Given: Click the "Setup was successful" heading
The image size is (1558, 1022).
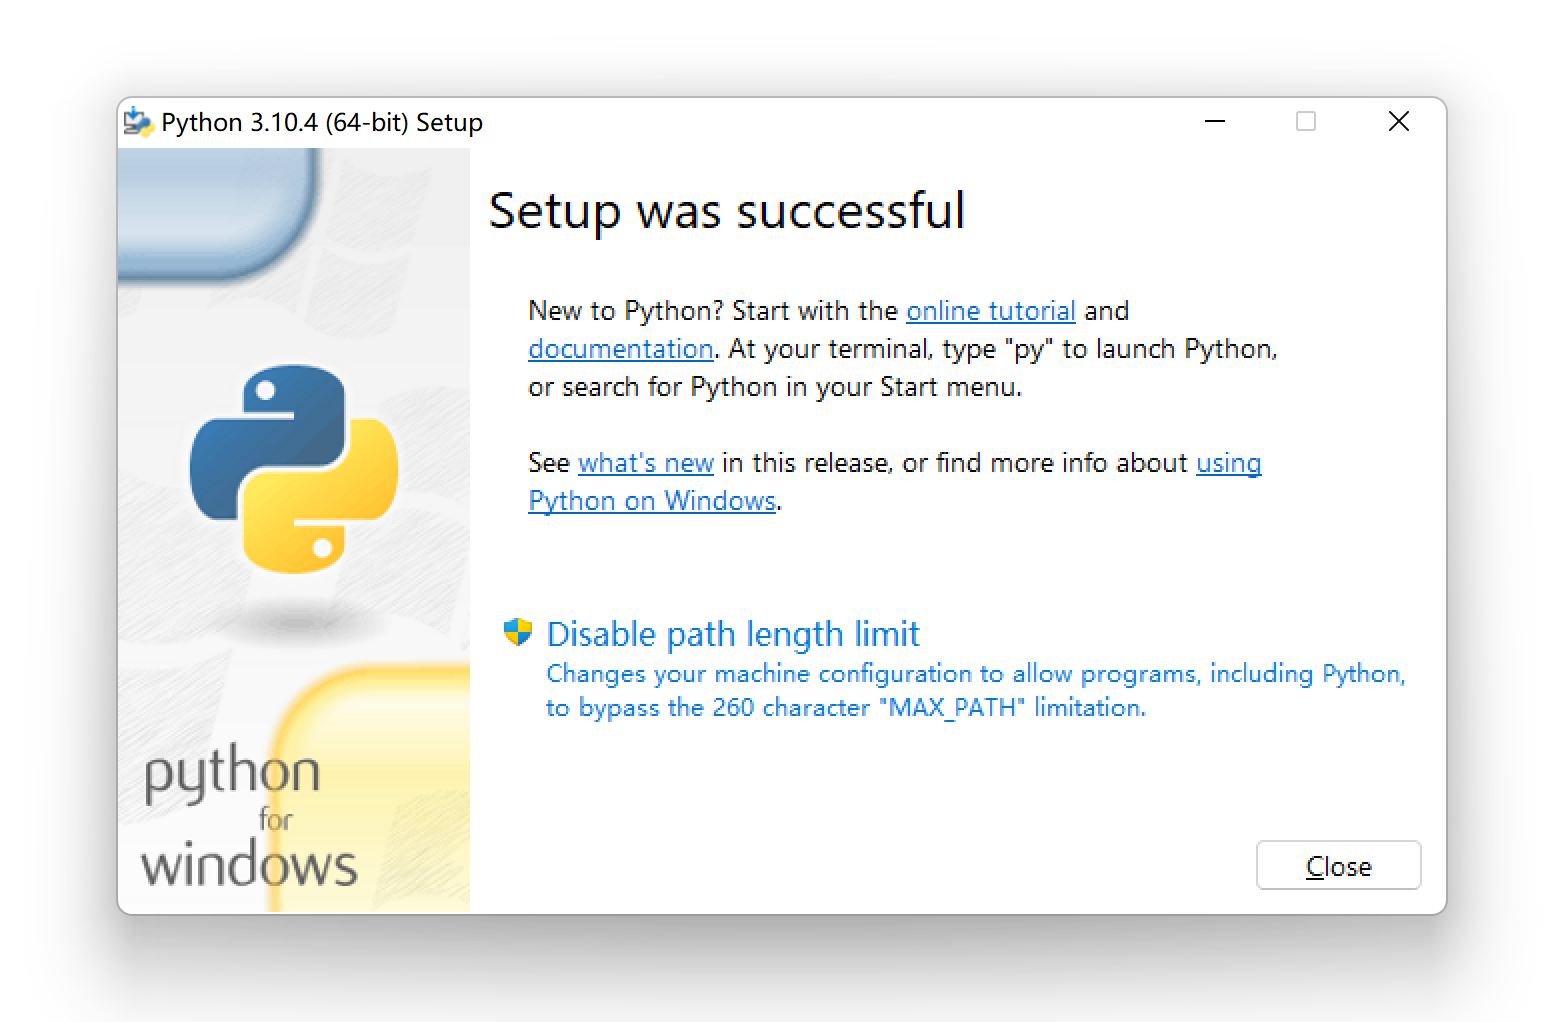Looking at the screenshot, I should click(726, 211).
